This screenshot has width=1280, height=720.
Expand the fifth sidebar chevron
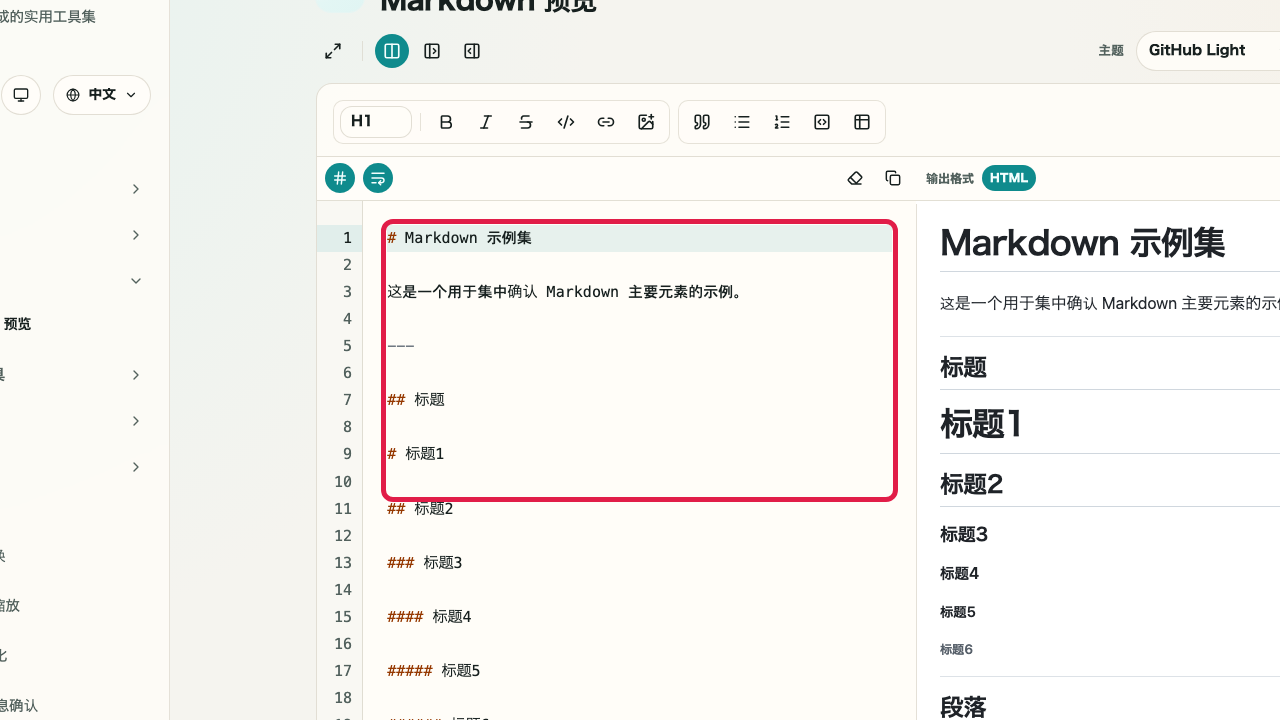[x=136, y=421]
